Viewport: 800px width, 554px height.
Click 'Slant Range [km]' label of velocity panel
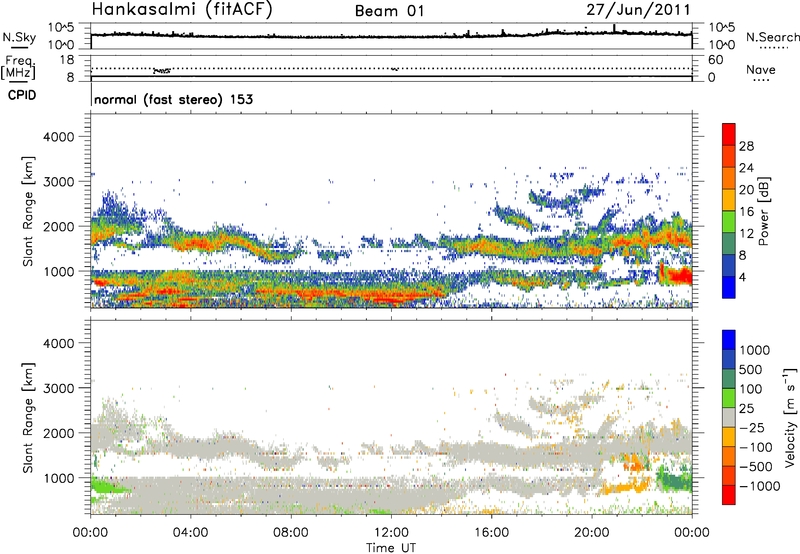tap(29, 417)
